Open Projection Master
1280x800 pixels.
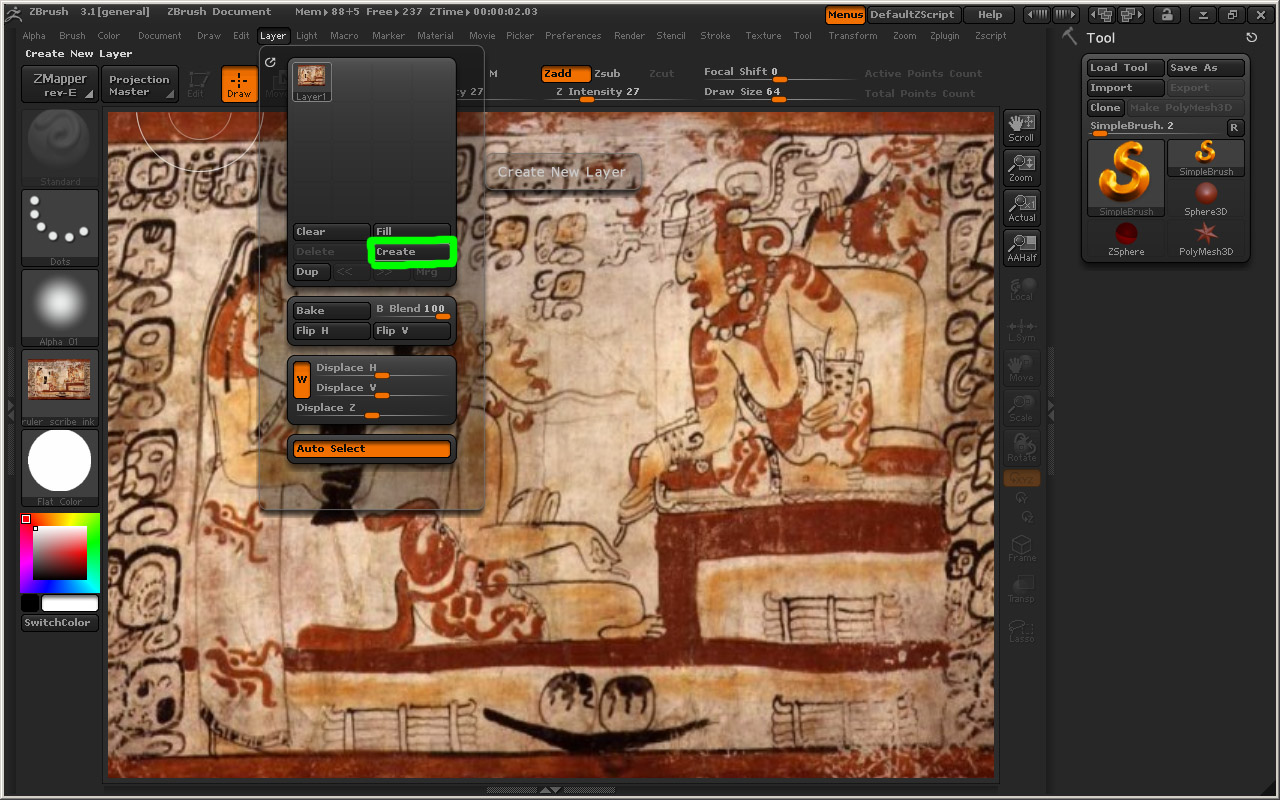click(x=139, y=84)
